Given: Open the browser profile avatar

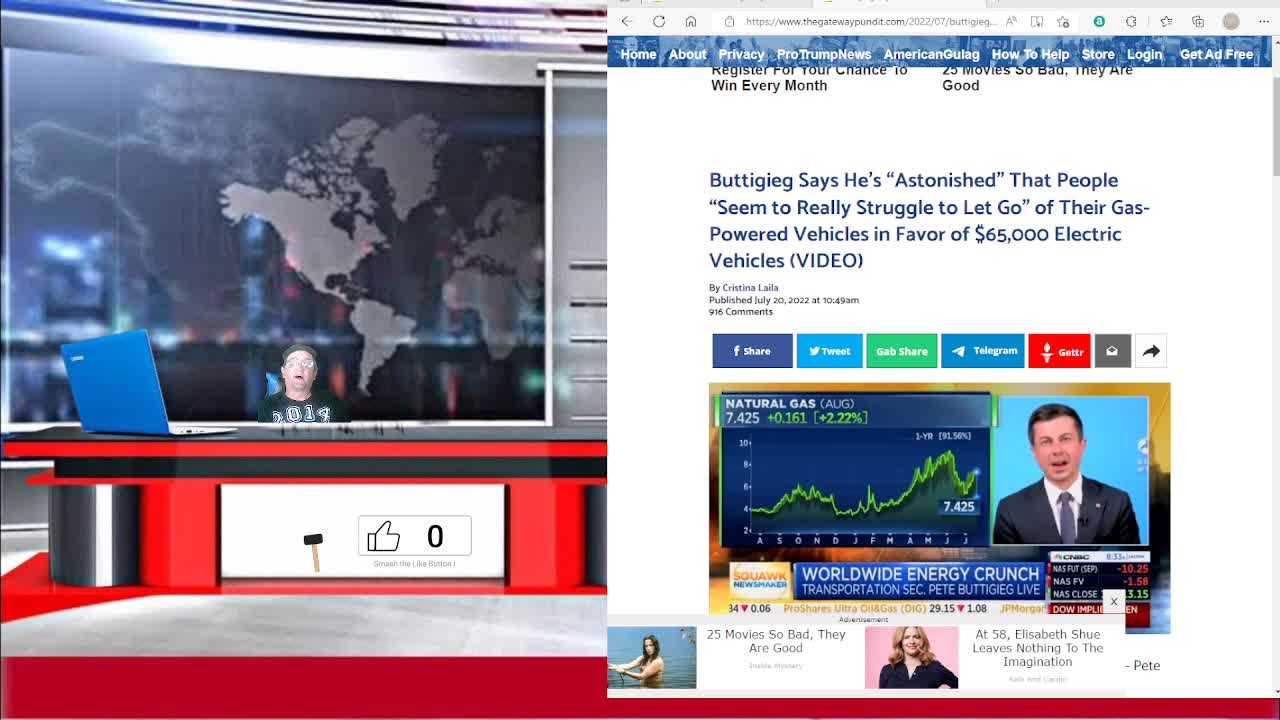Looking at the screenshot, I should tap(1231, 21).
